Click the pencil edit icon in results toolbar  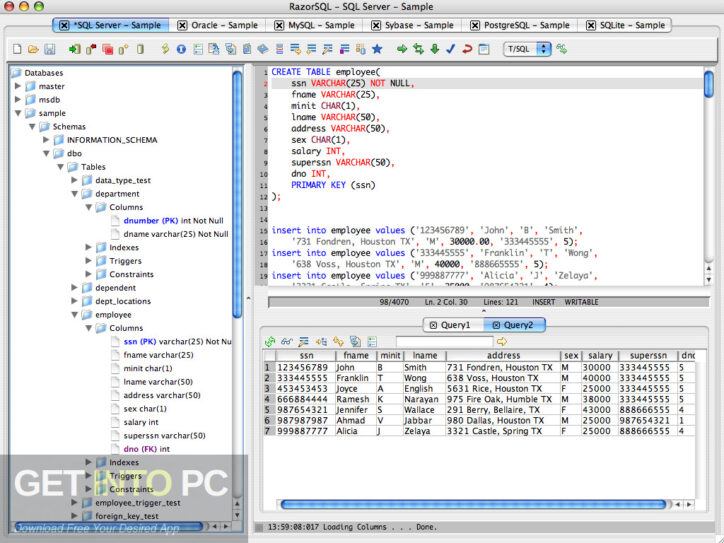pyautogui.click(x=303, y=342)
